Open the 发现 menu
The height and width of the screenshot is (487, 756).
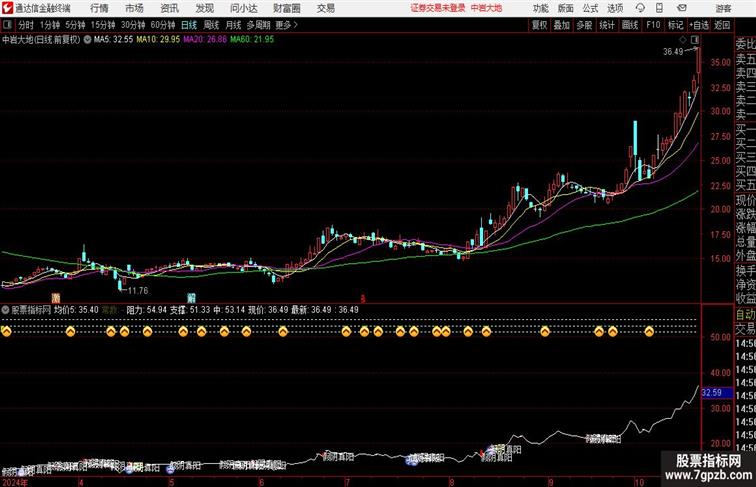click(204, 8)
